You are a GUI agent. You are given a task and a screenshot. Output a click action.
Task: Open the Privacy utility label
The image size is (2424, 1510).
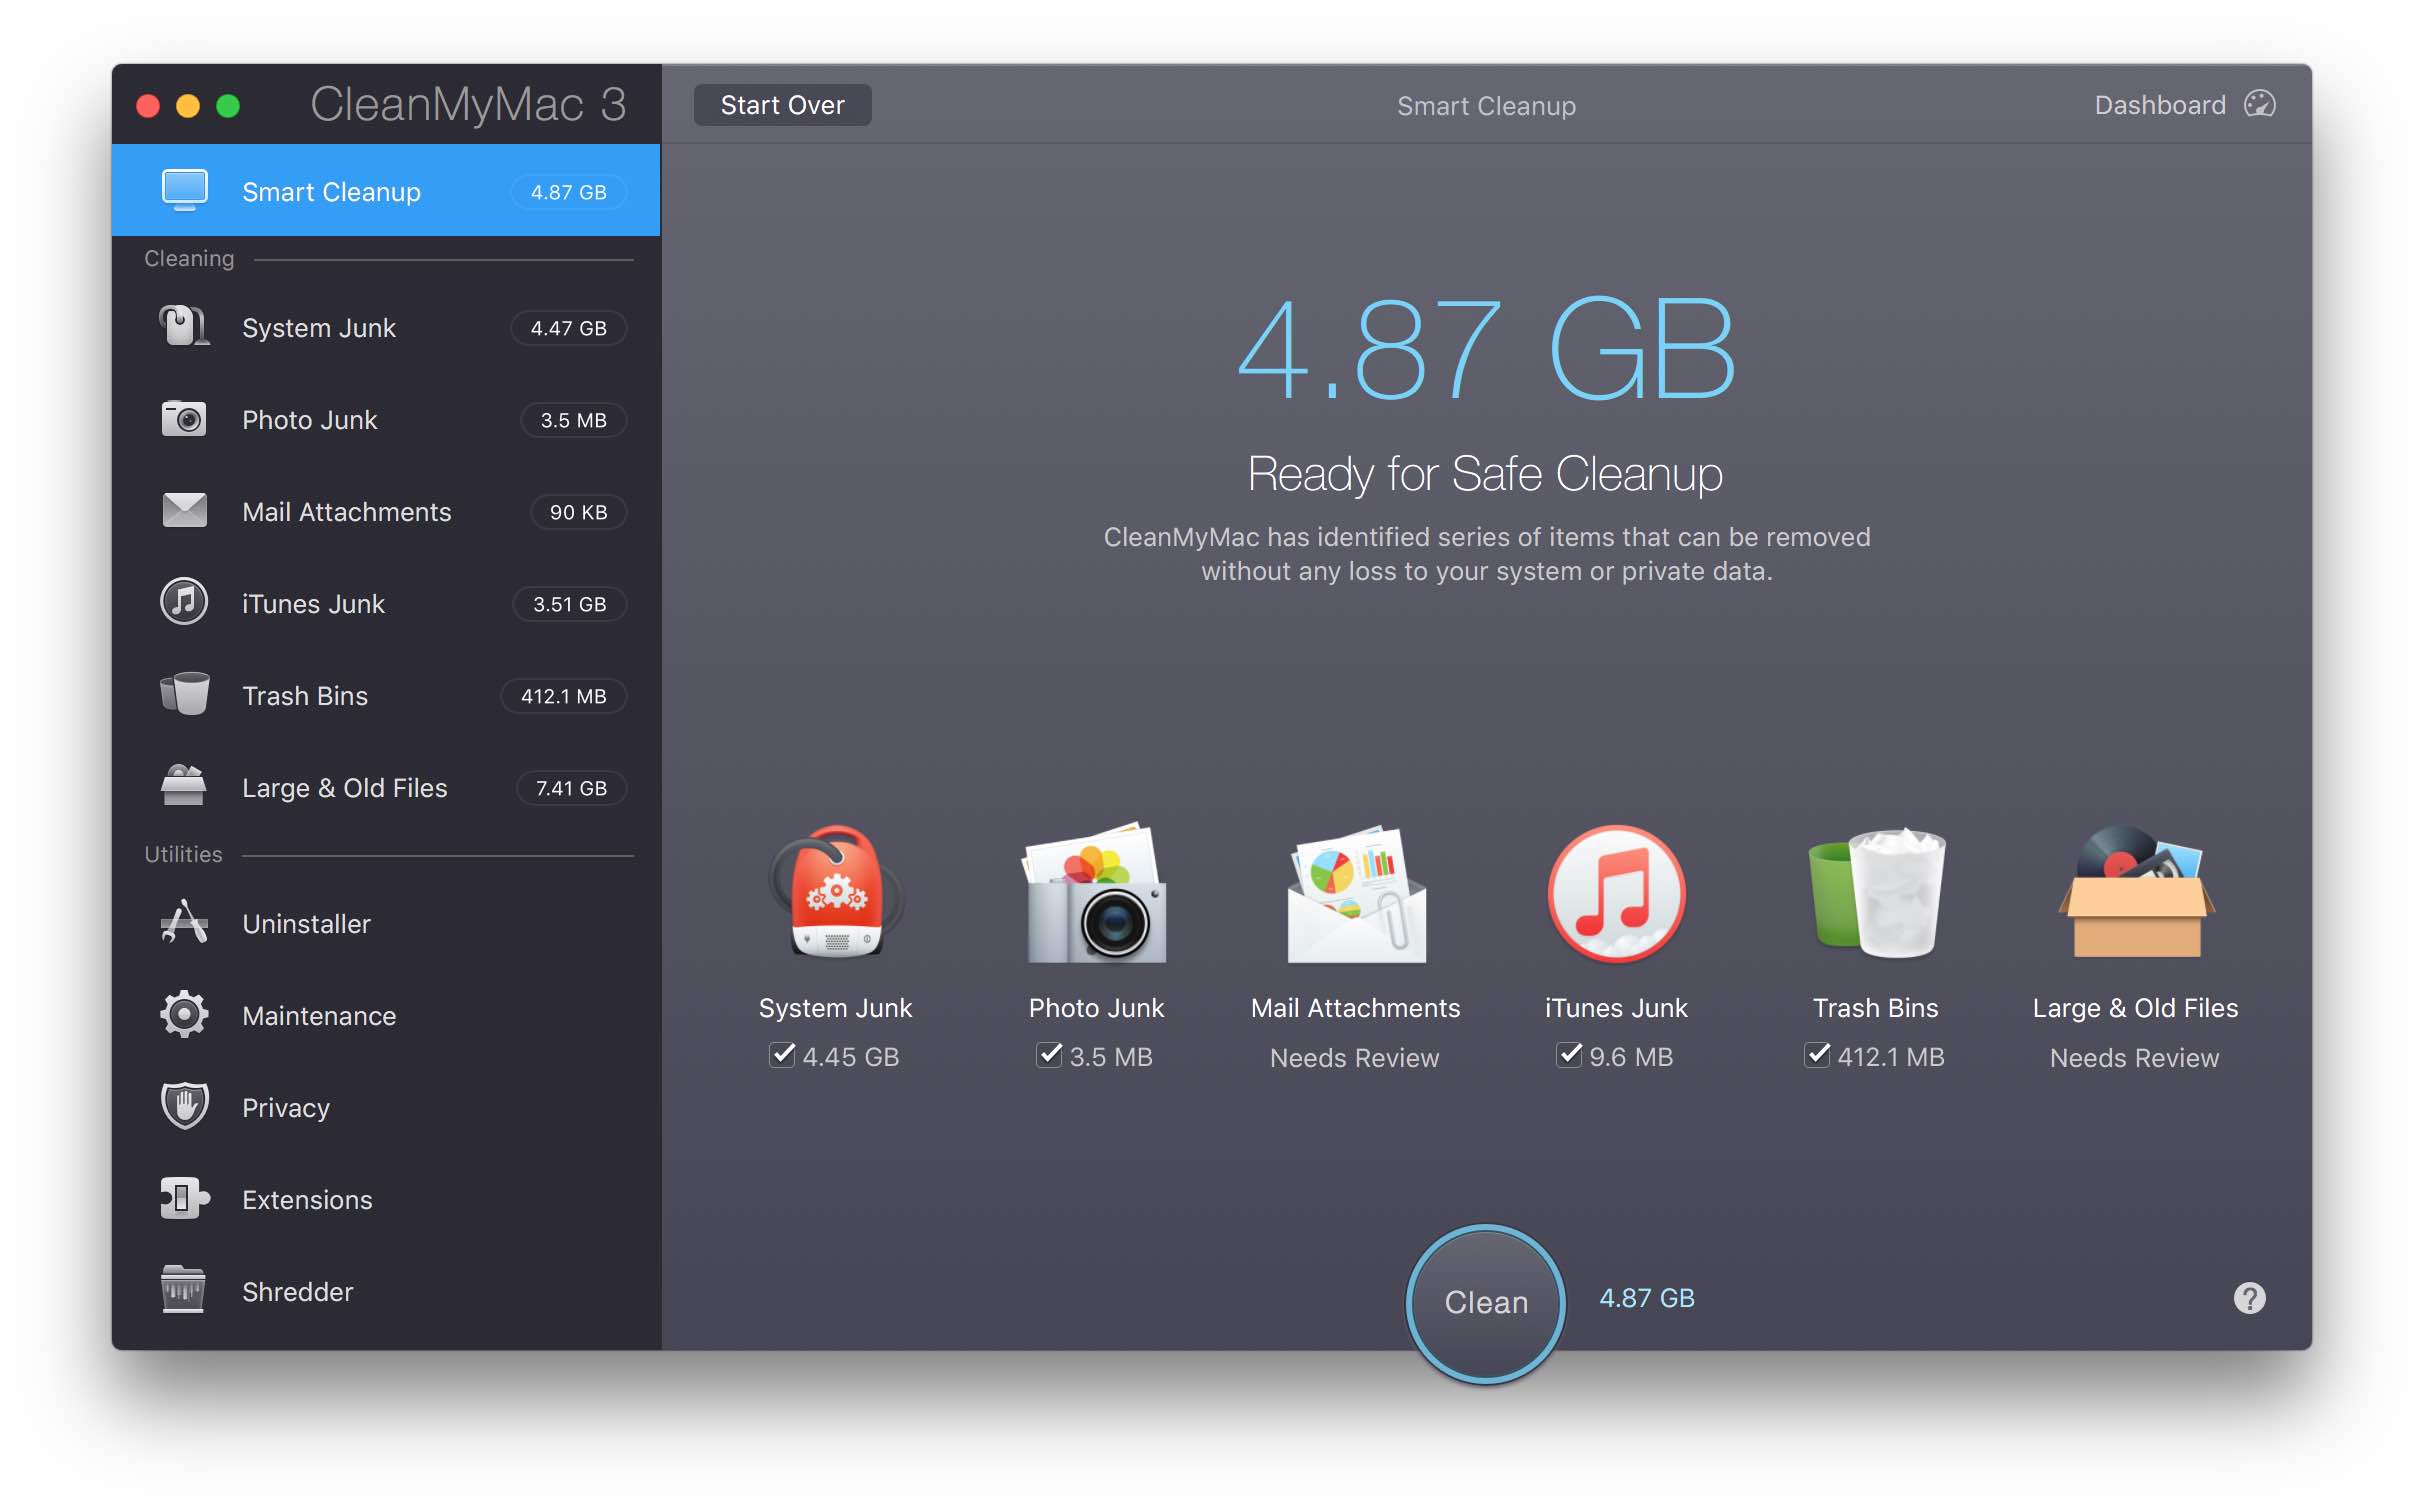(286, 1107)
